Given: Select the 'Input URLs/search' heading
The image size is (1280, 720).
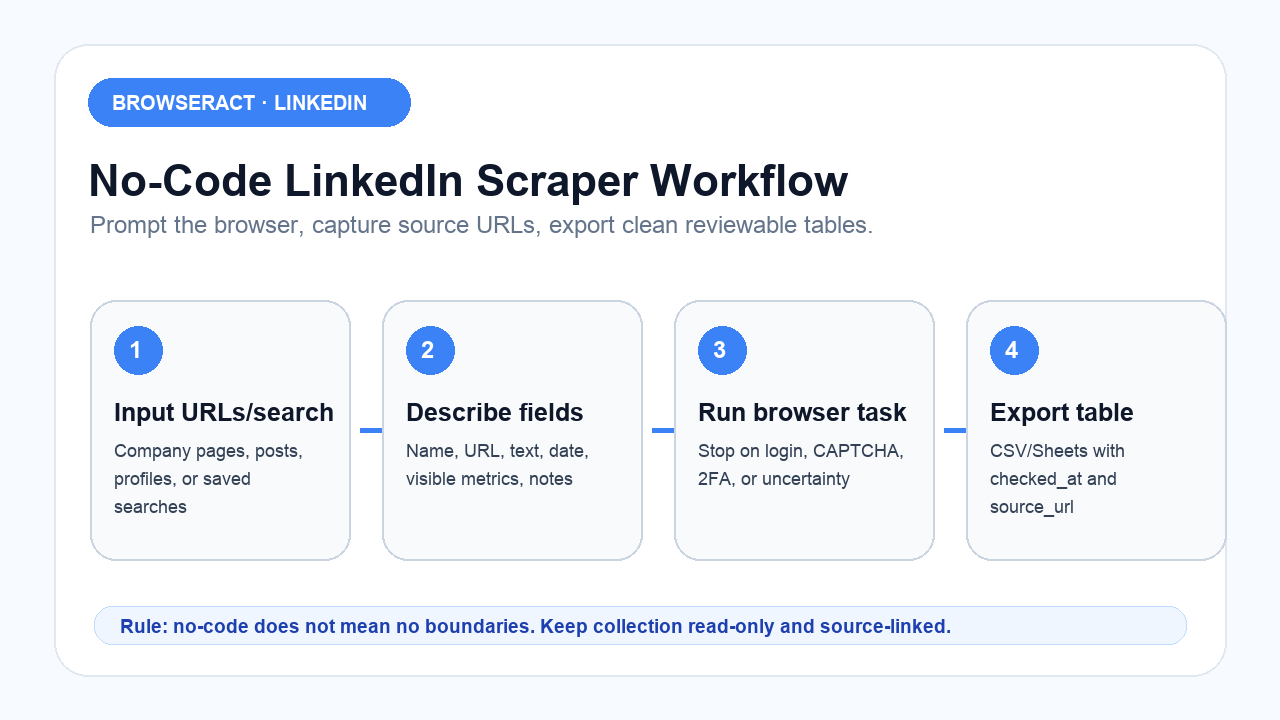Looking at the screenshot, I should point(224,413).
